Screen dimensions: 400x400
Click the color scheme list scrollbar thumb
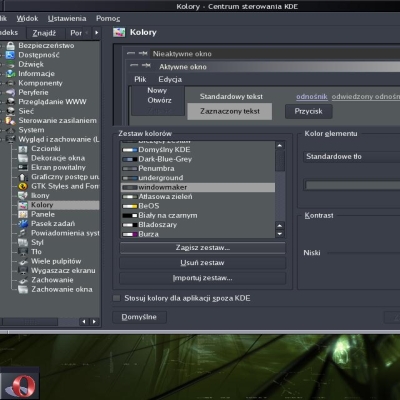click(x=280, y=161)
